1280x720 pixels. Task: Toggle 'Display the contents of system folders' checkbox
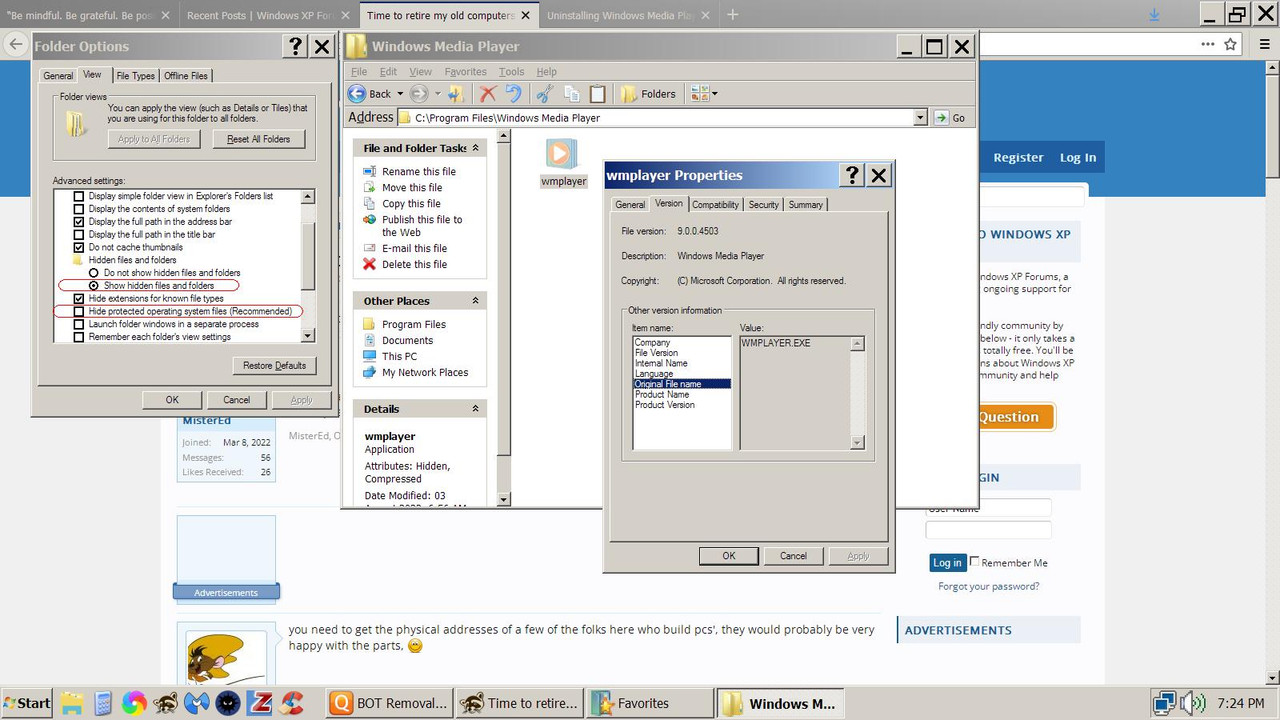tap(79, 209)
